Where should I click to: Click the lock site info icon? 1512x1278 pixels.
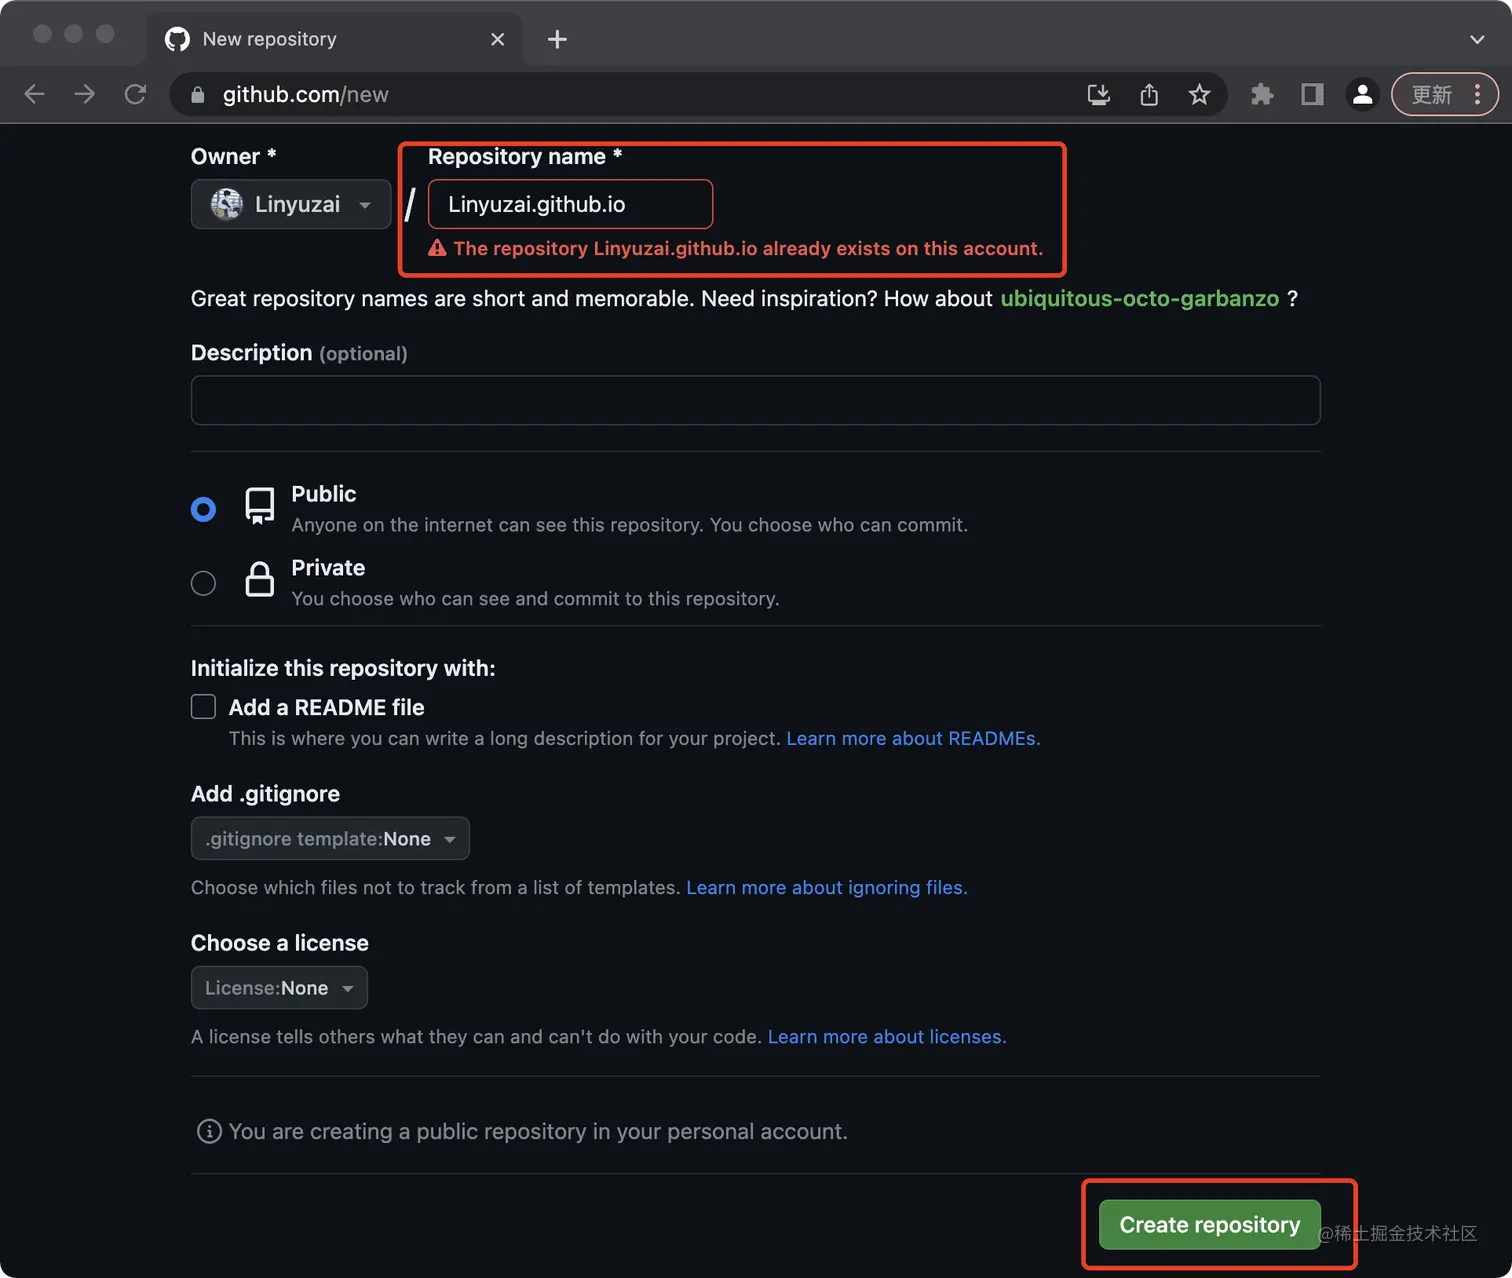(x=198, y=95)
